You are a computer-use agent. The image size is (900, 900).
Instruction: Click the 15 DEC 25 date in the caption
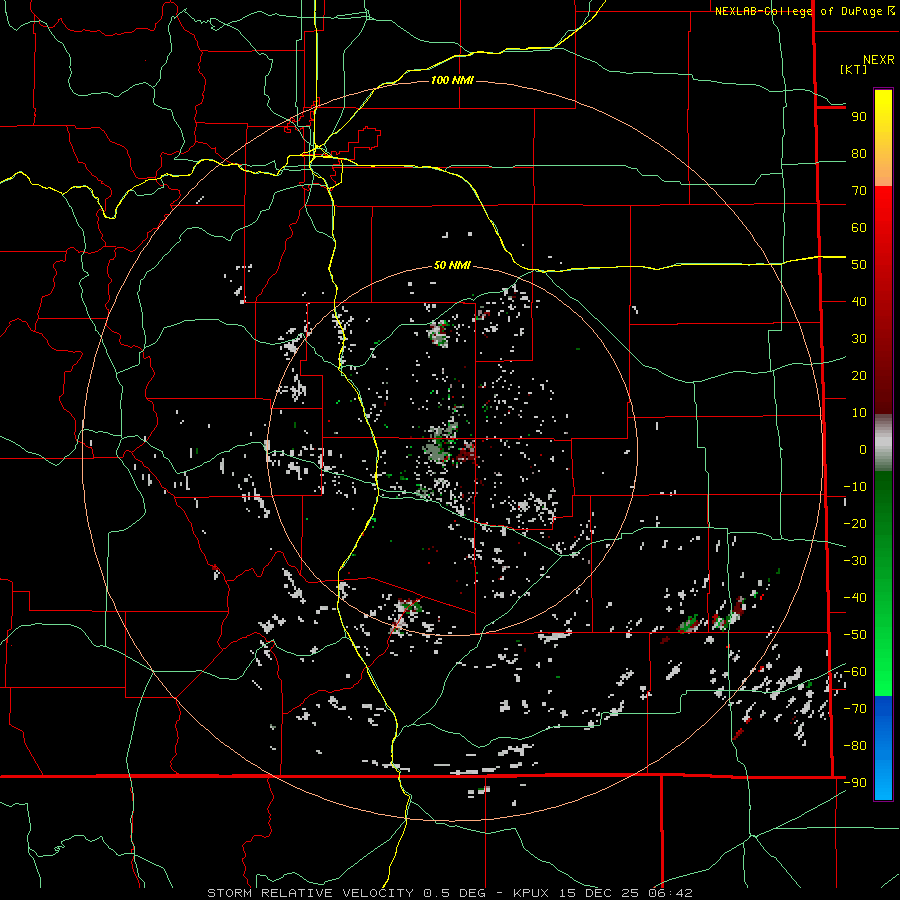pos(599,893)
